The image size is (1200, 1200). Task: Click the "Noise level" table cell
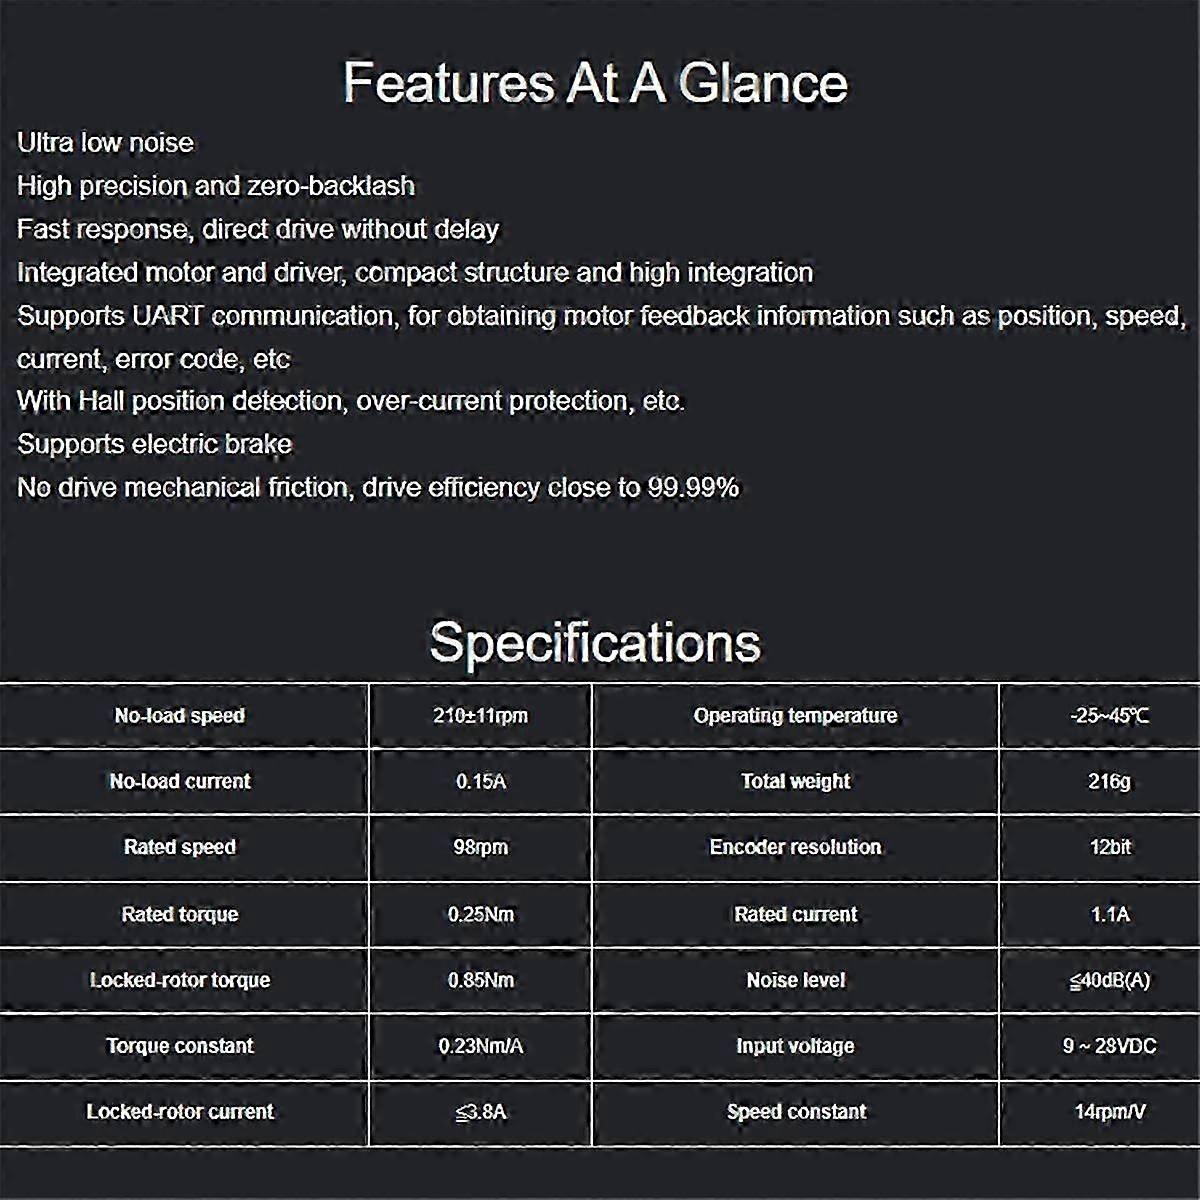795,980
